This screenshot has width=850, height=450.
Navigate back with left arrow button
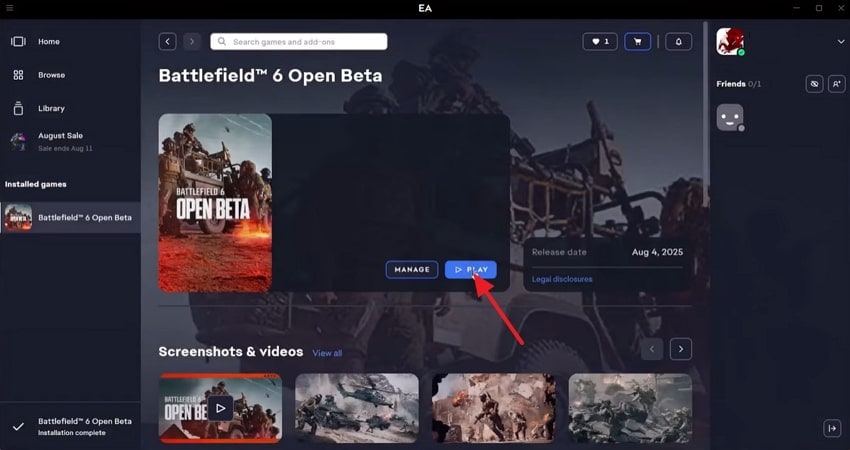tap(168, 42)
